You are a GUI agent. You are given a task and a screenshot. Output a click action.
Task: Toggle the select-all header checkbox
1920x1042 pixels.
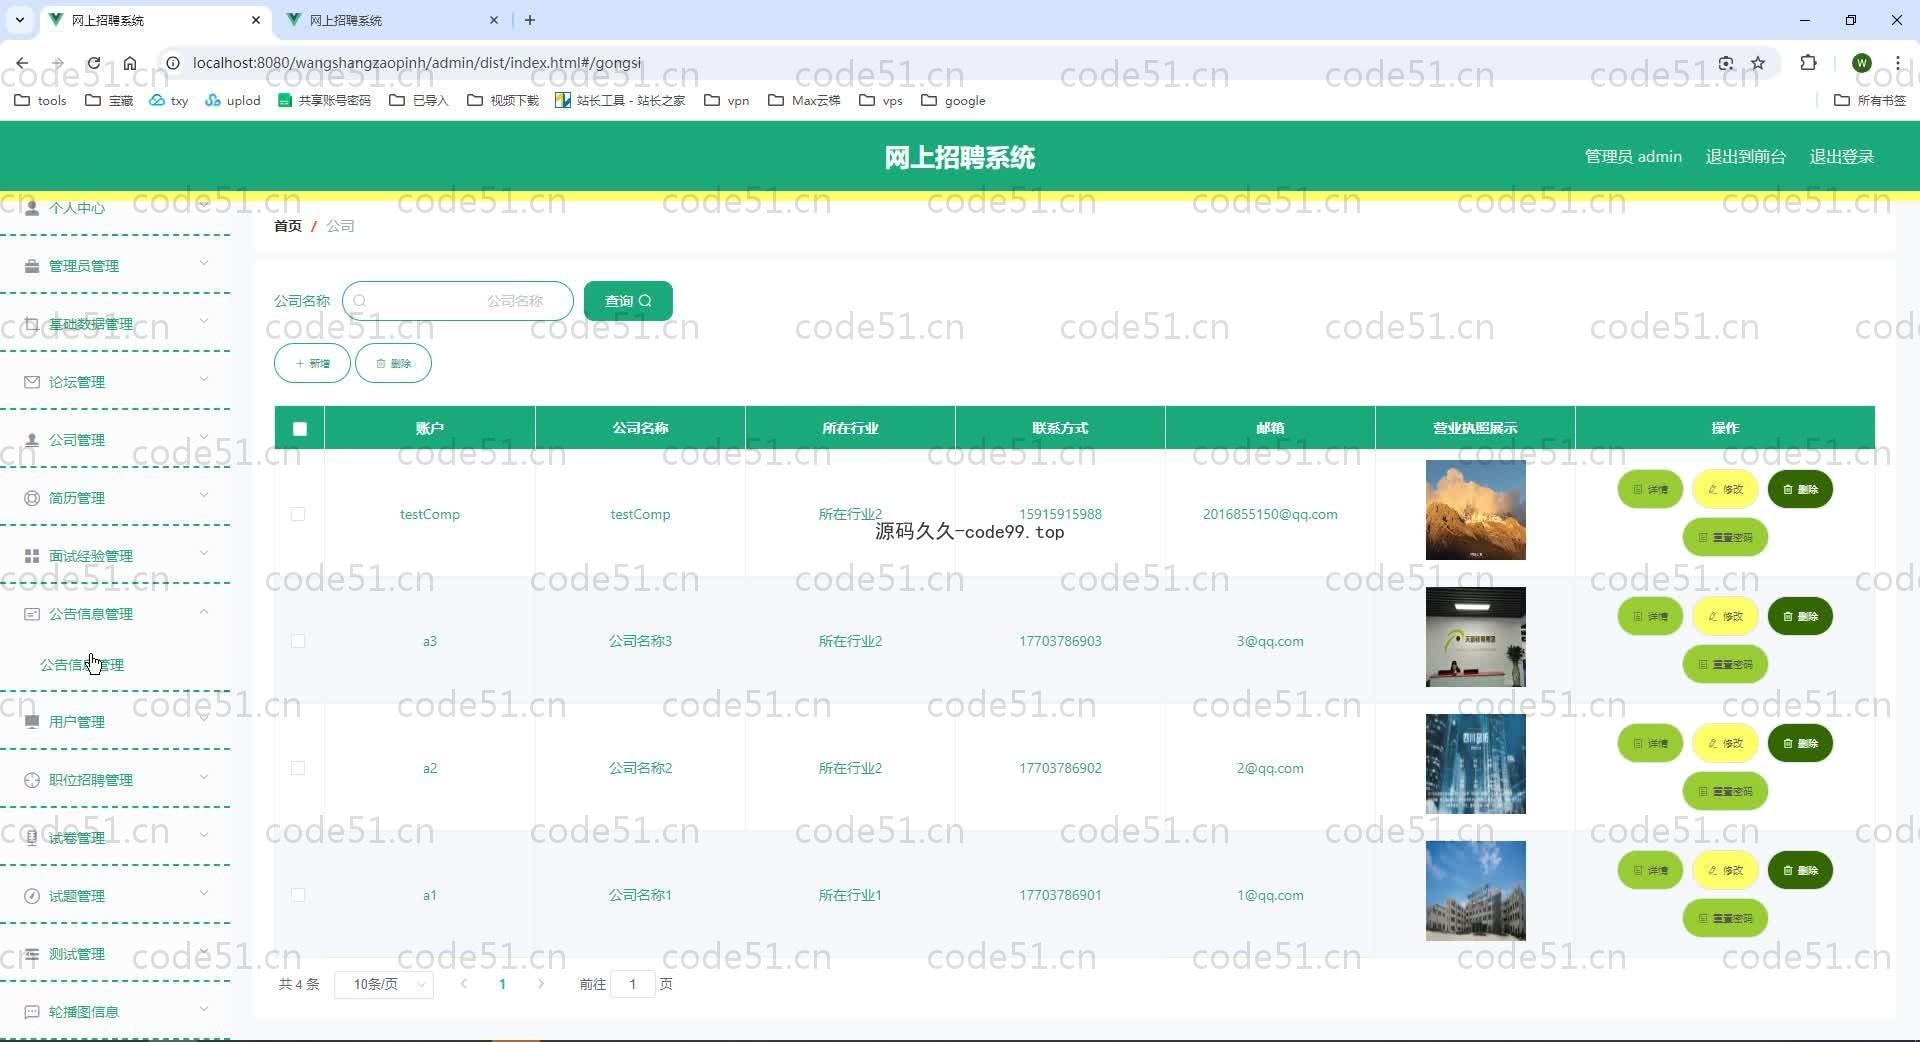pyautogui.click(x=300, y=429)
